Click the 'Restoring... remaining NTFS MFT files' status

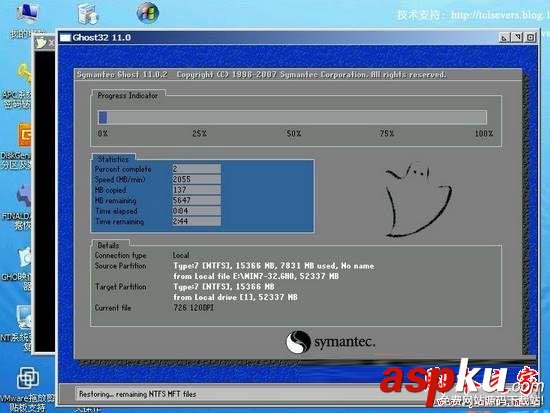point(138,394)
